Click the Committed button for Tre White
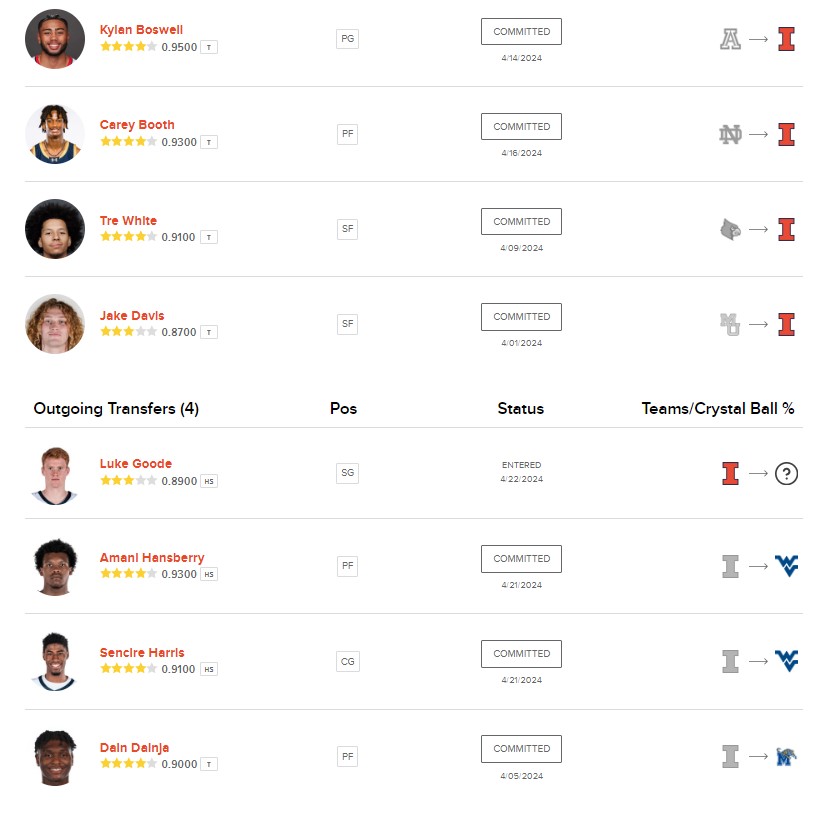This screenshot has height=821, width=817. pyautogui.click(x=521, y=222)
